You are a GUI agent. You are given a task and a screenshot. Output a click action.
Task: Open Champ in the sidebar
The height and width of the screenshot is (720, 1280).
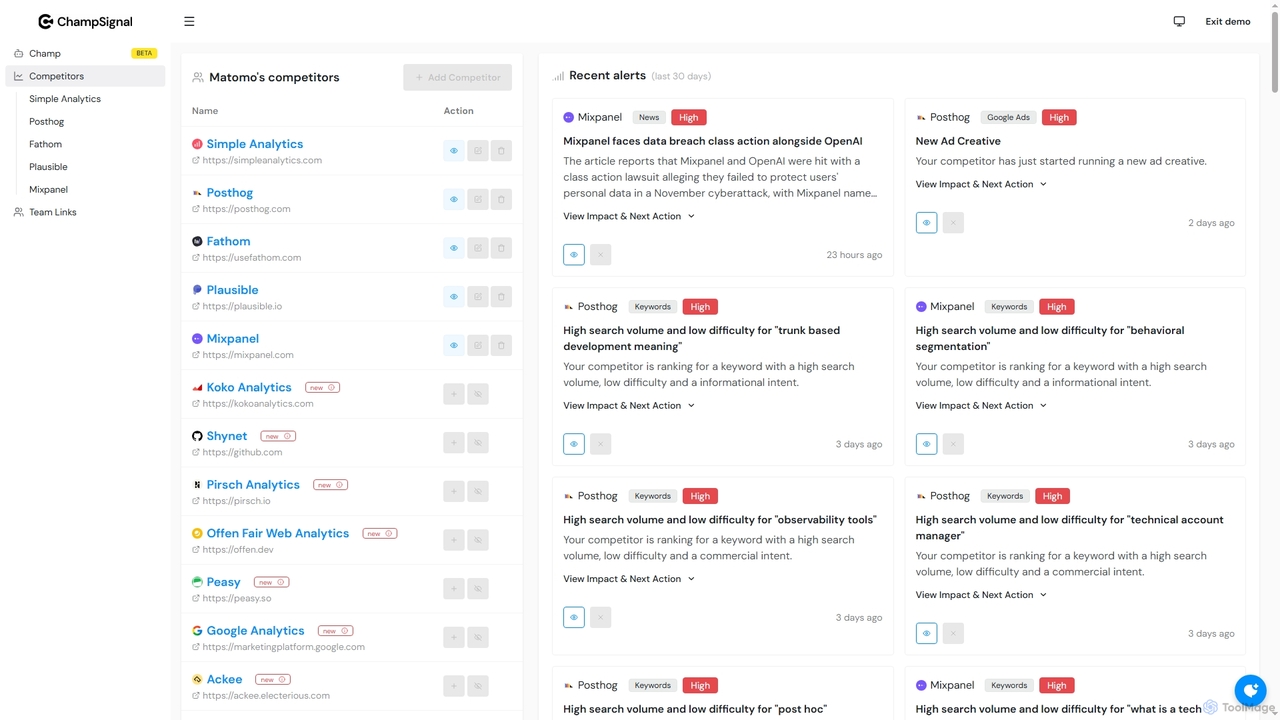point(85,53)
